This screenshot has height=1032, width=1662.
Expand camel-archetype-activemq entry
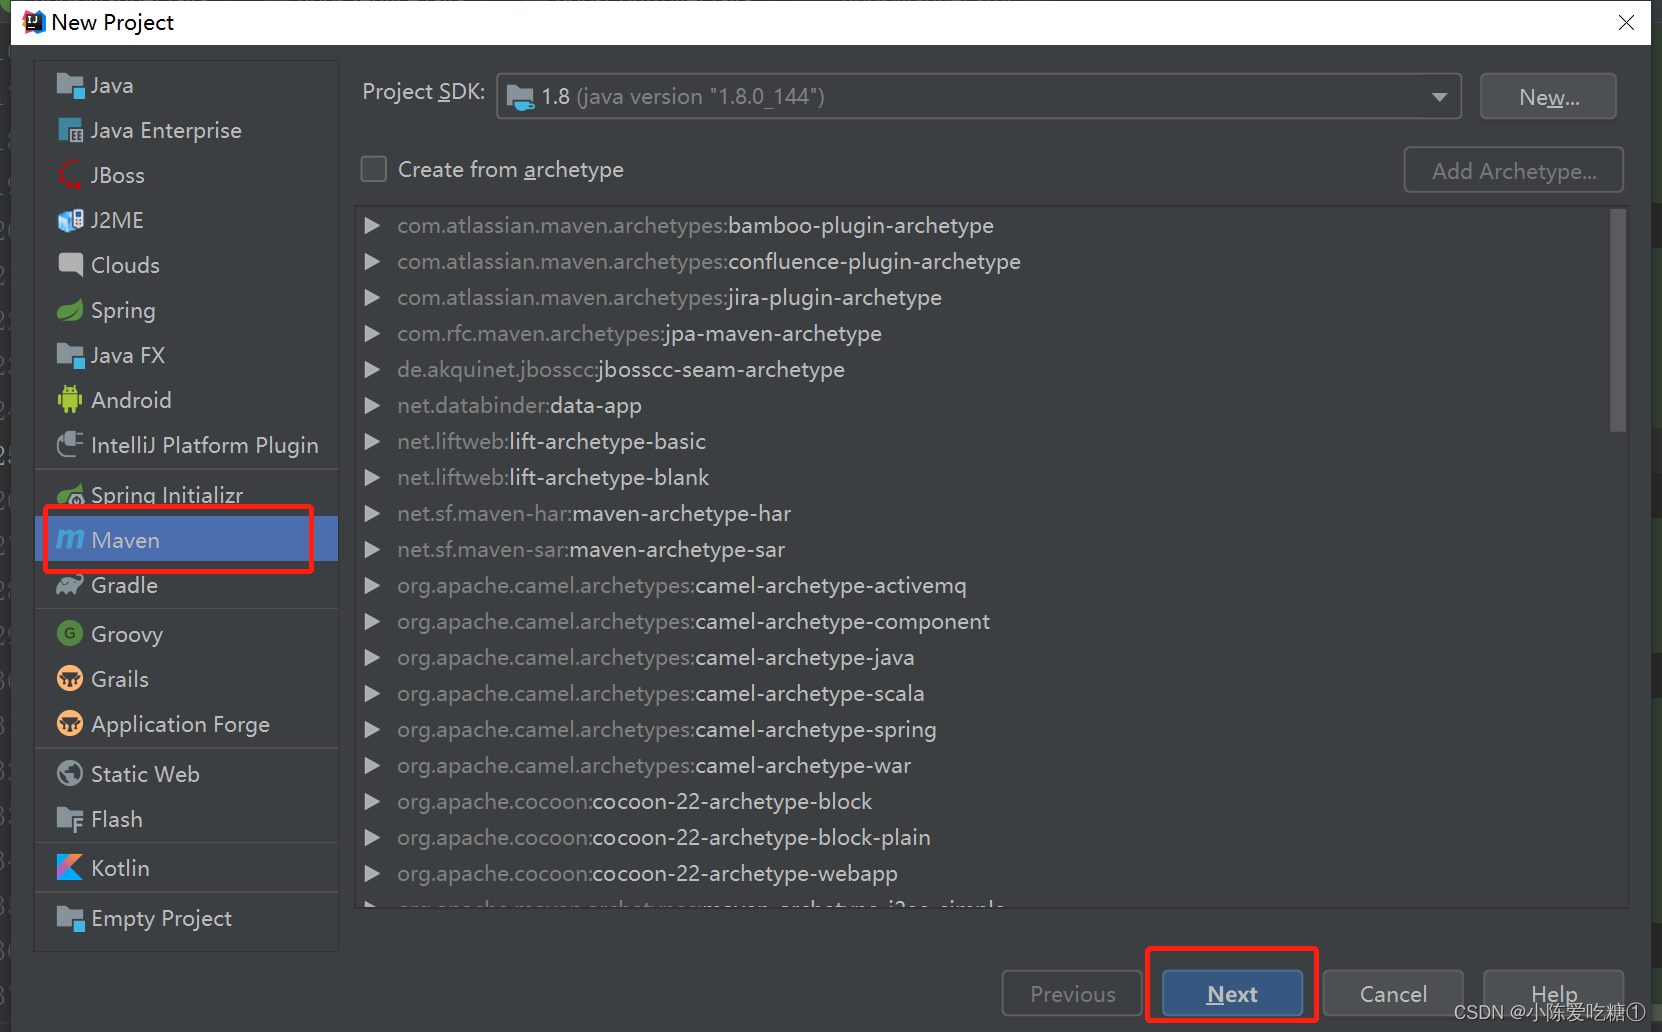click(372, 586)
